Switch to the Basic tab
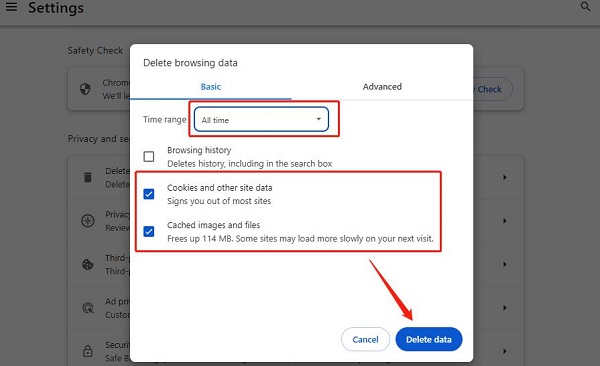Screen dimensions: 600x366 pos(211,87)
